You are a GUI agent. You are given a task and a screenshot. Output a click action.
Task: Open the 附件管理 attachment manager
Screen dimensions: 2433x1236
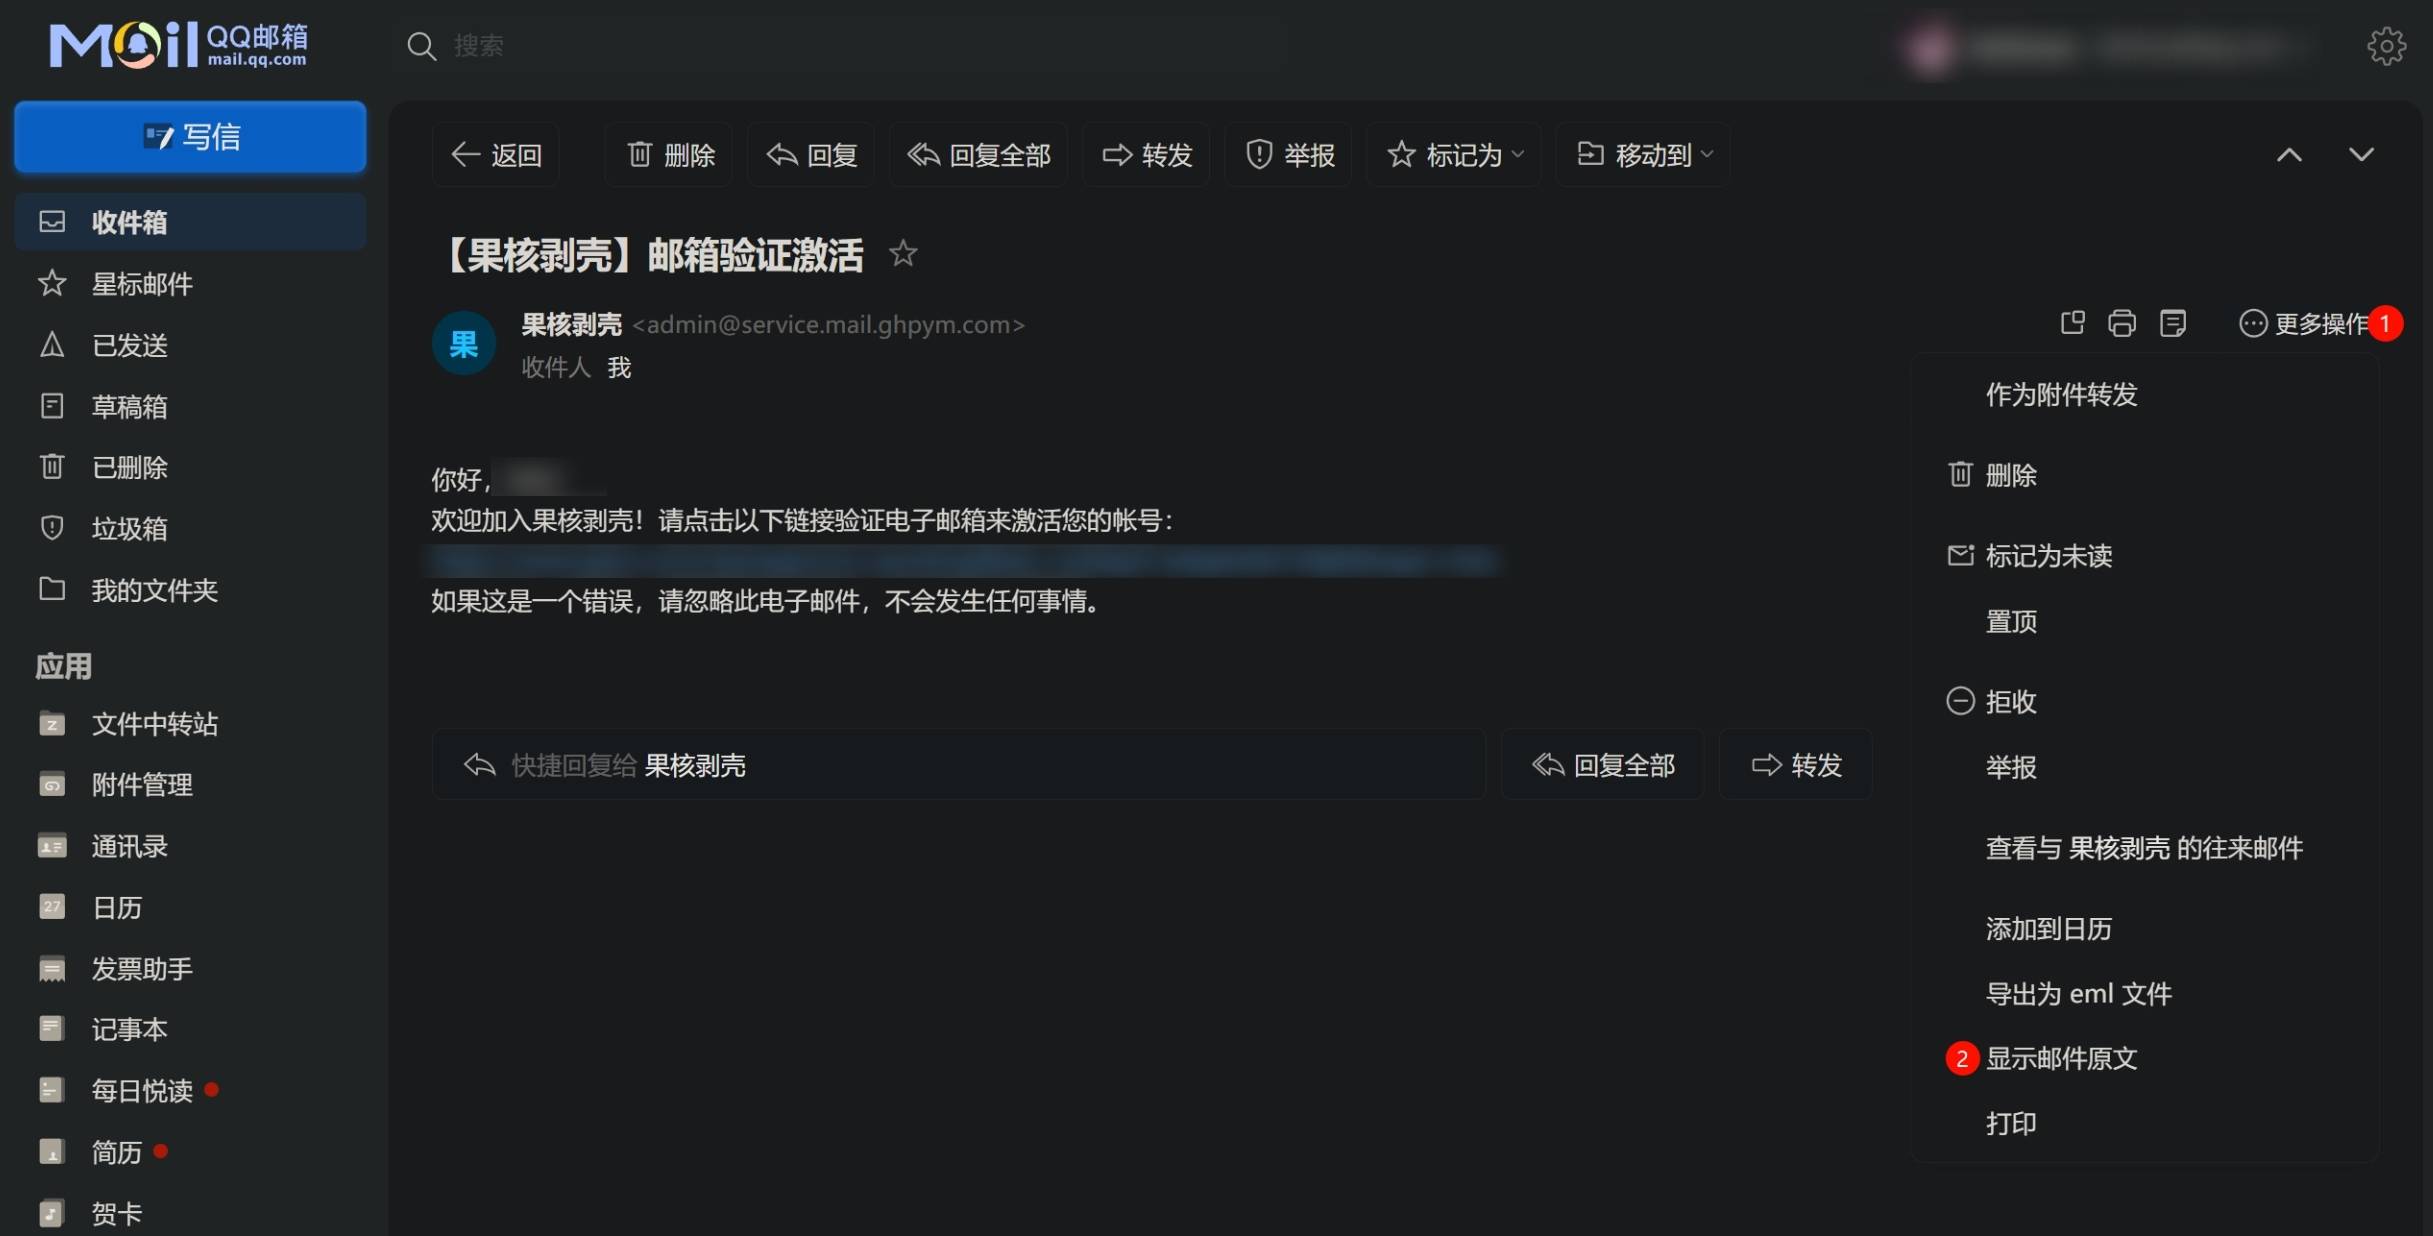pos(142,784)
